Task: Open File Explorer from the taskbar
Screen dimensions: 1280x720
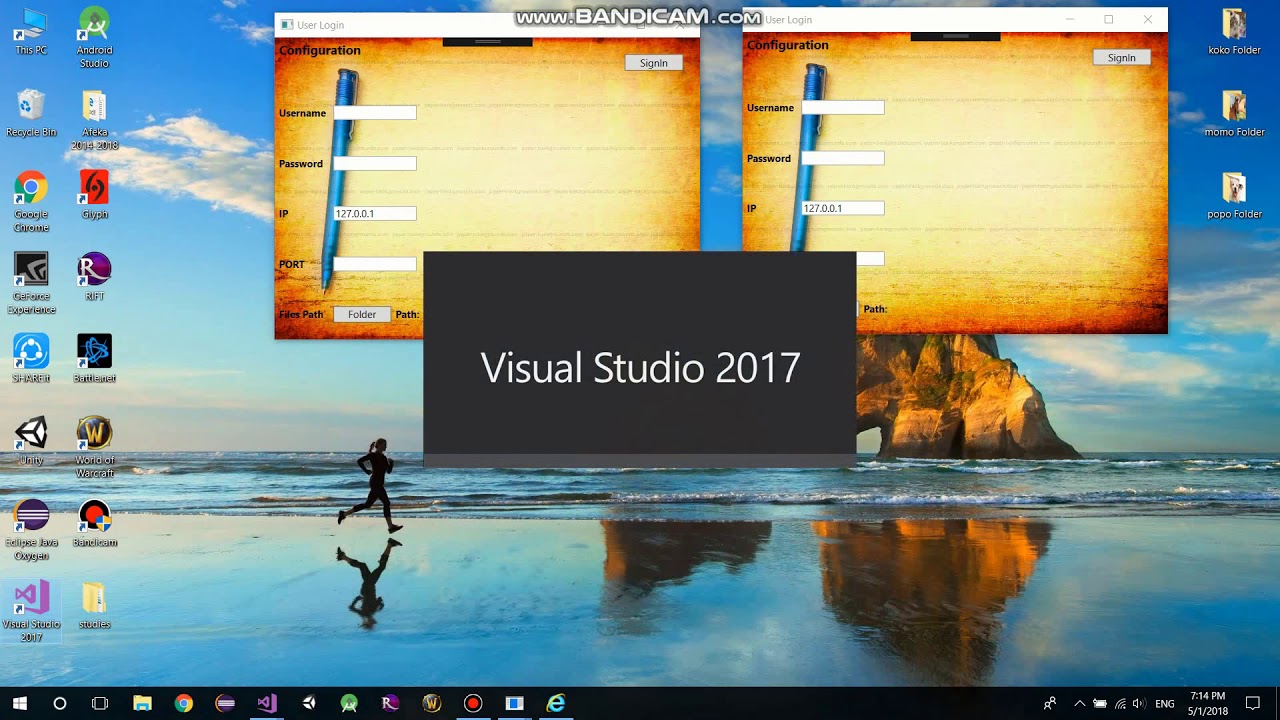Action: (x=142, y=703)
